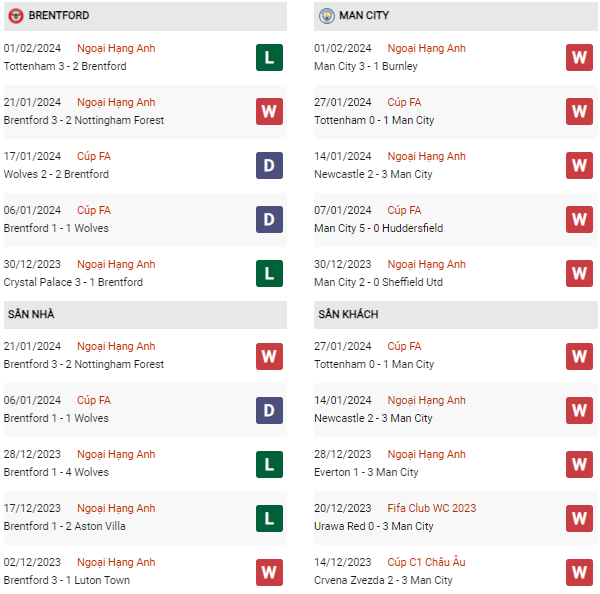Click the W badge for Man City 3 - 1 Burnley
The image size is (600, 594).
click(579, 57)
